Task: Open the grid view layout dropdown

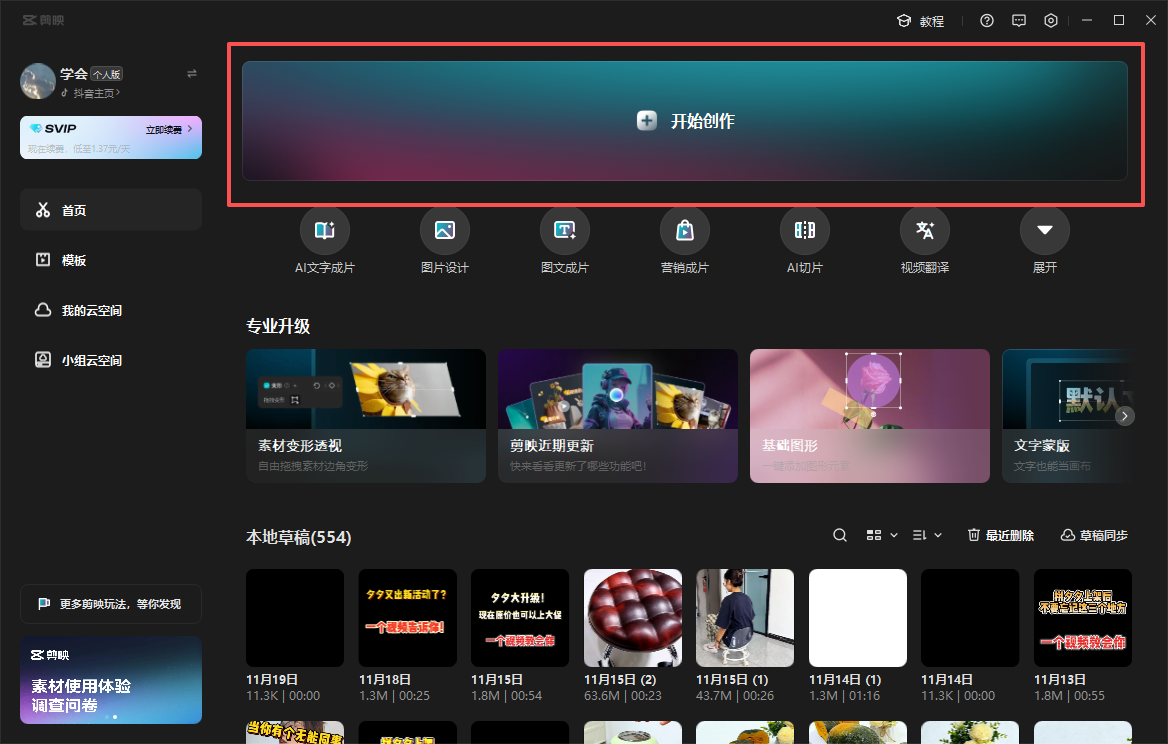Action: pyautogui.click(x=881, y=535)
